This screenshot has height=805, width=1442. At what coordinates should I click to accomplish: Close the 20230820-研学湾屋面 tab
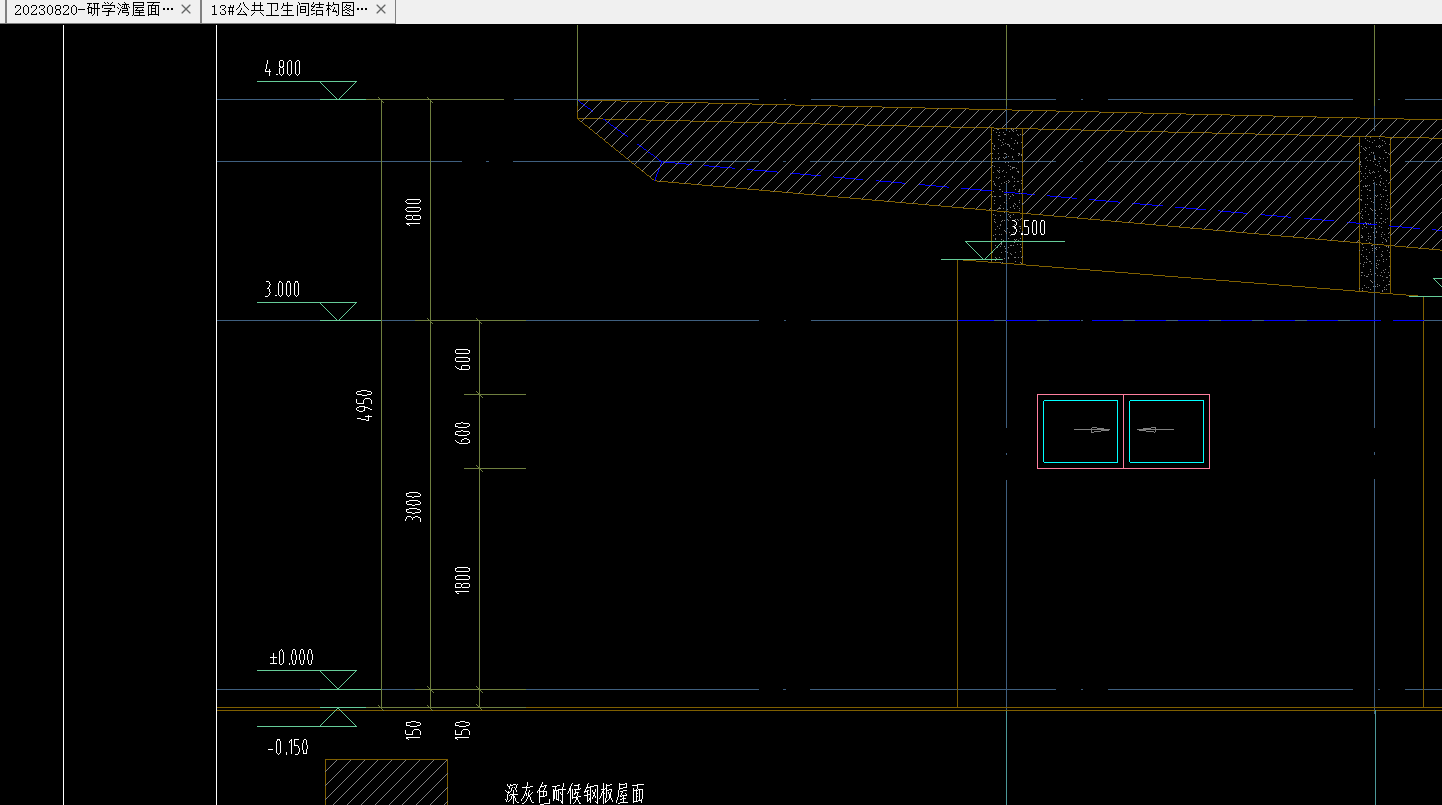click(186, 9)
